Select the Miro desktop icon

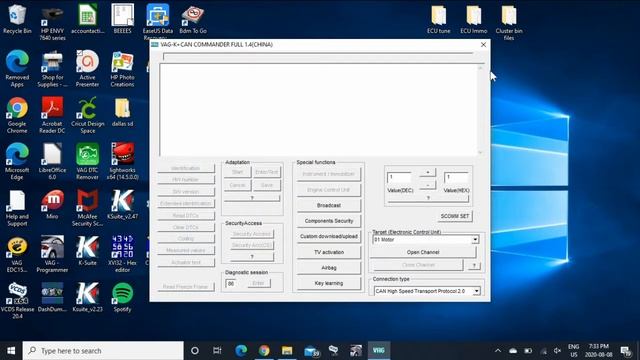[52, 205]
